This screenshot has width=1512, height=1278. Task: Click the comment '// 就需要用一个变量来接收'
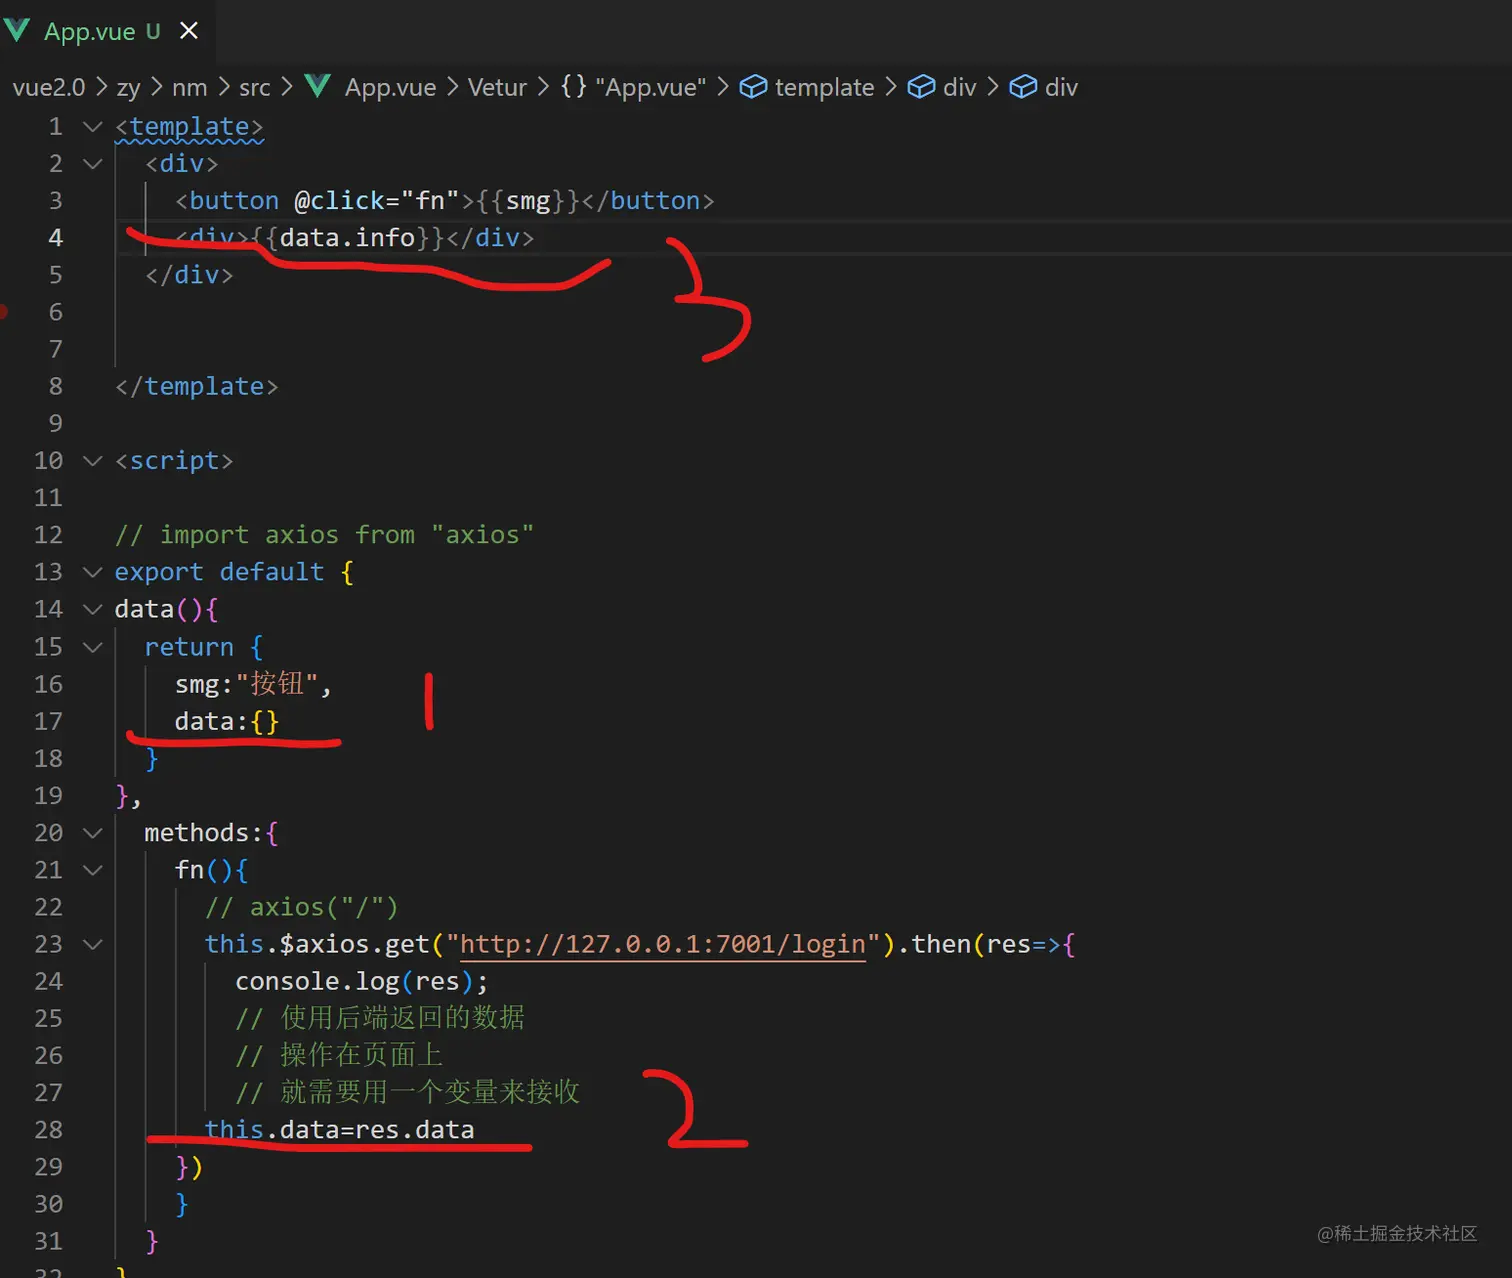(407, 1092)
